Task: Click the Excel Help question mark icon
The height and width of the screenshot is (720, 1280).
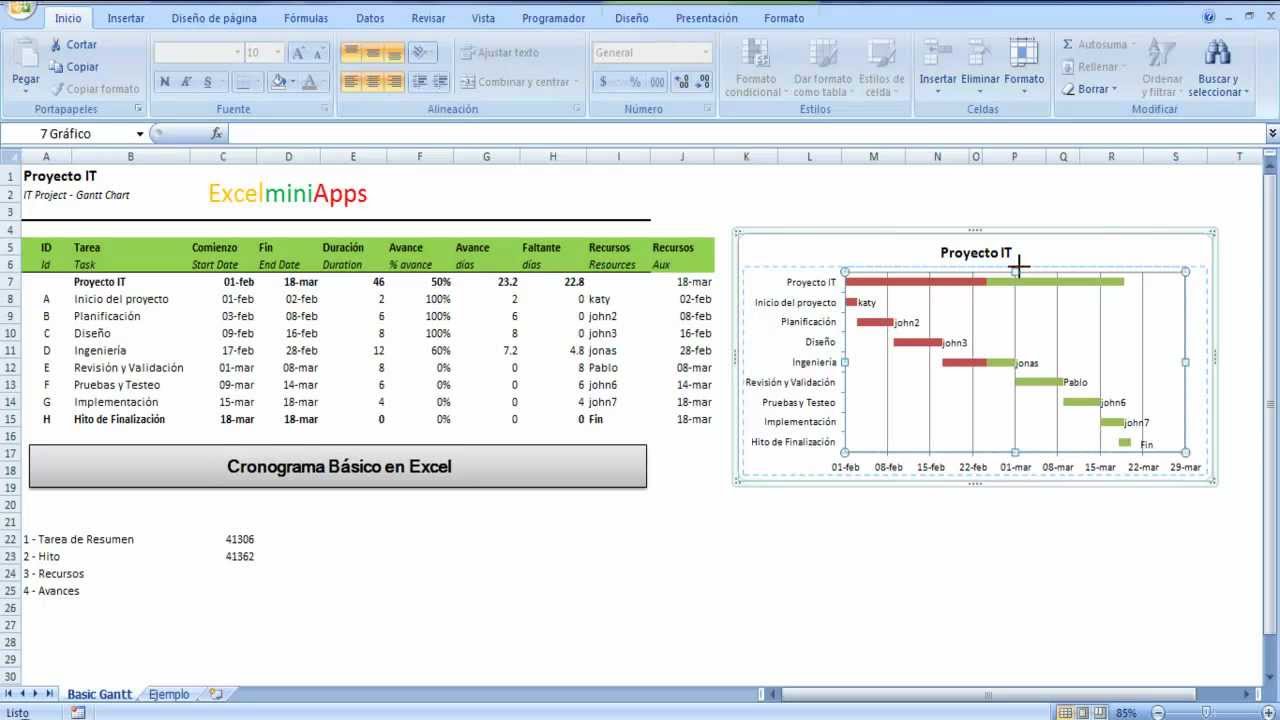Action: tap(1210, 17)
